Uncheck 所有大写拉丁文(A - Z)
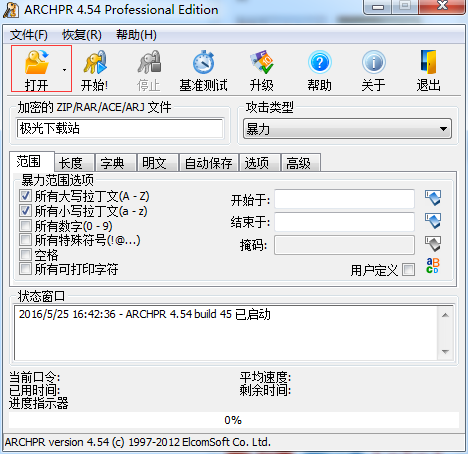The image size is (468, 454). pyautogui.click(x=25, y=196)
